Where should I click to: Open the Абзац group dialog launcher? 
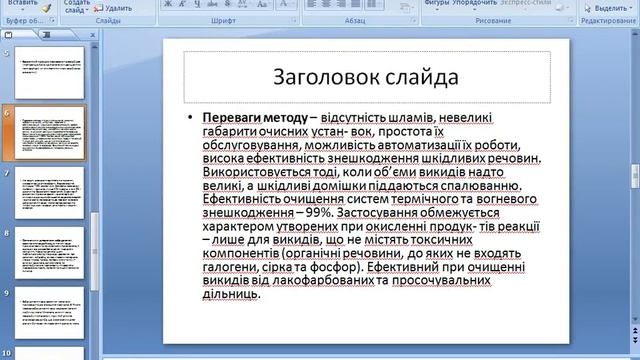tap(413, 20)
